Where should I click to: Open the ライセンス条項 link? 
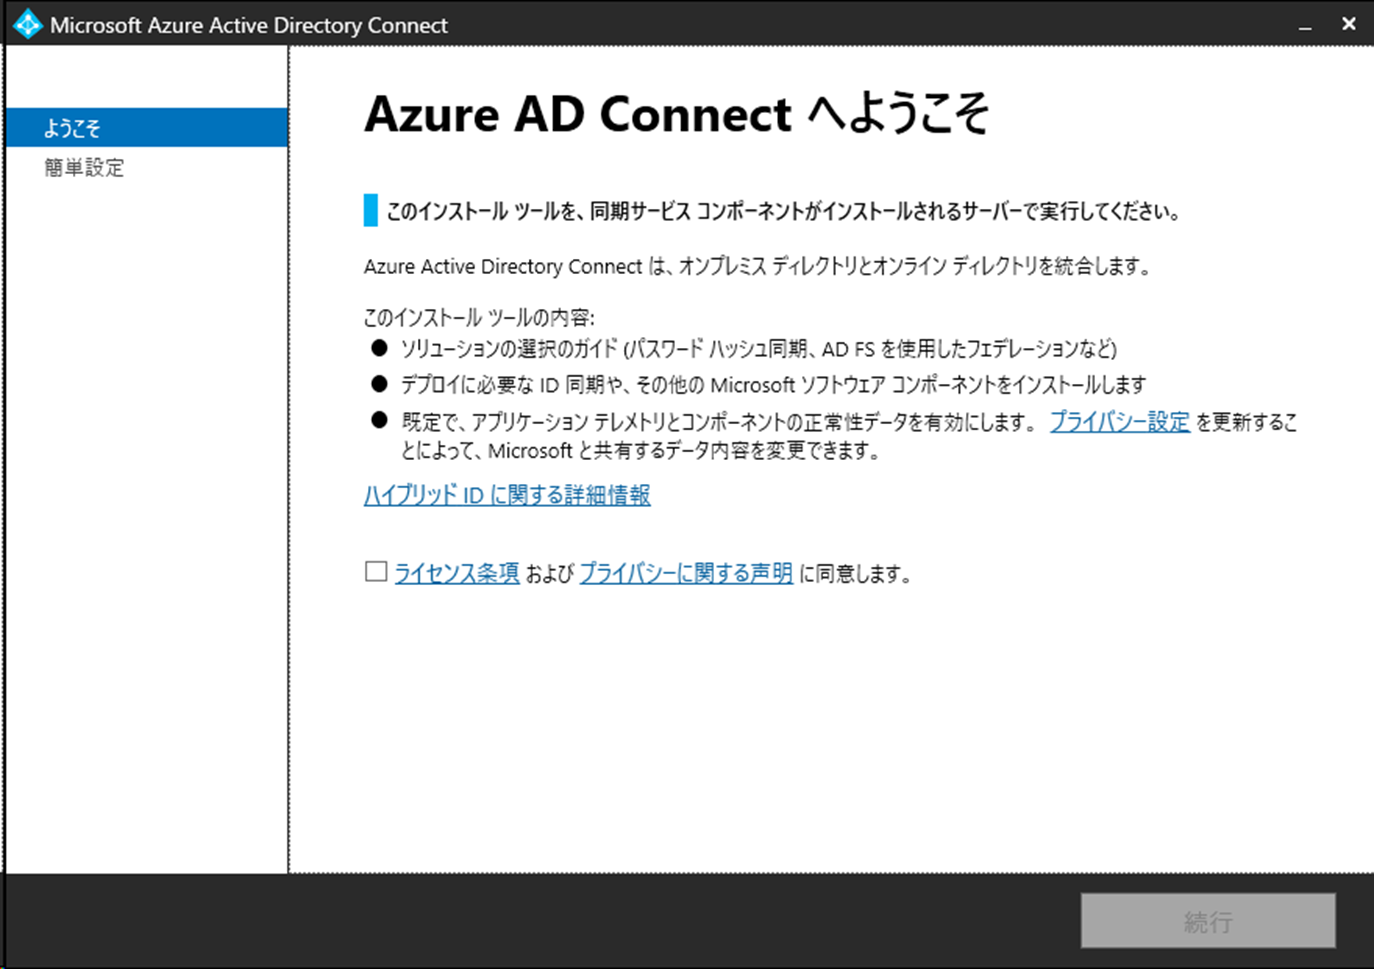[x=456, y=572]
